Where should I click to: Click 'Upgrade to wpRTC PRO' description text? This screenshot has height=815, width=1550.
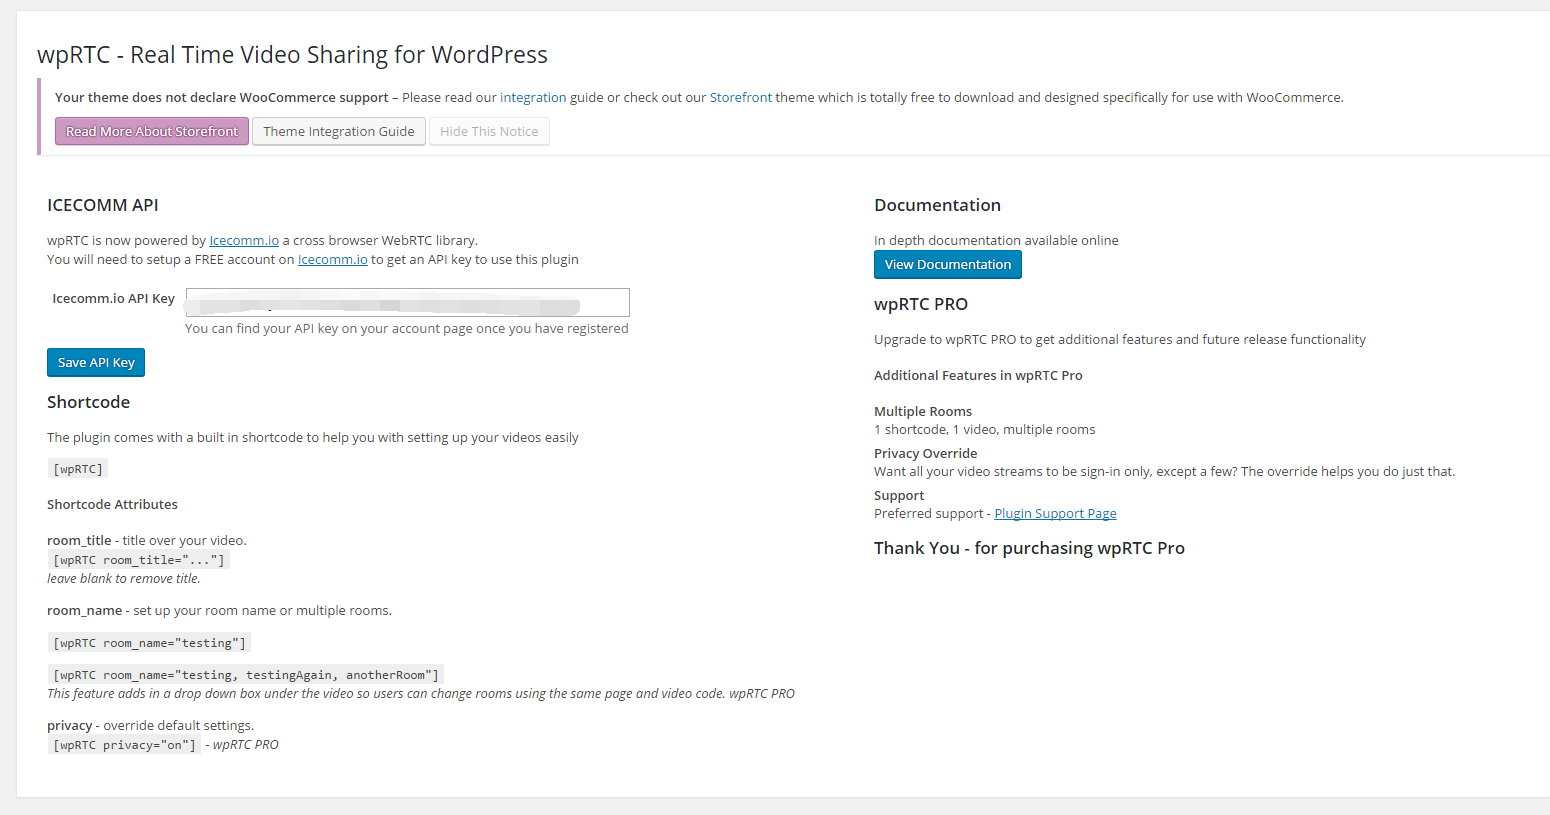(x=1120, y=339)
